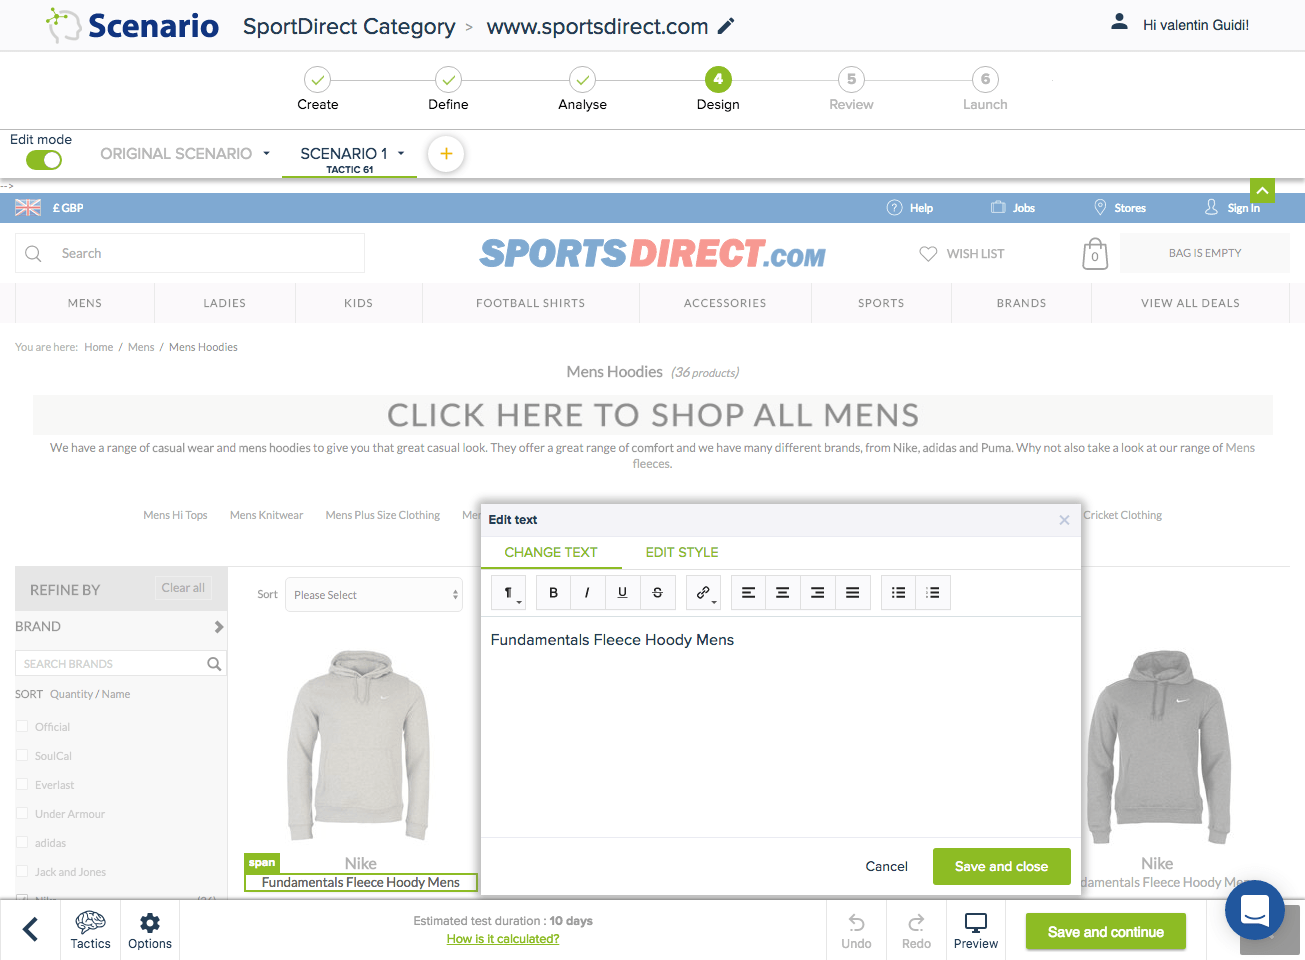
Task: Switch to the EDIT STYLE tab
Action: tap(682, 552)
